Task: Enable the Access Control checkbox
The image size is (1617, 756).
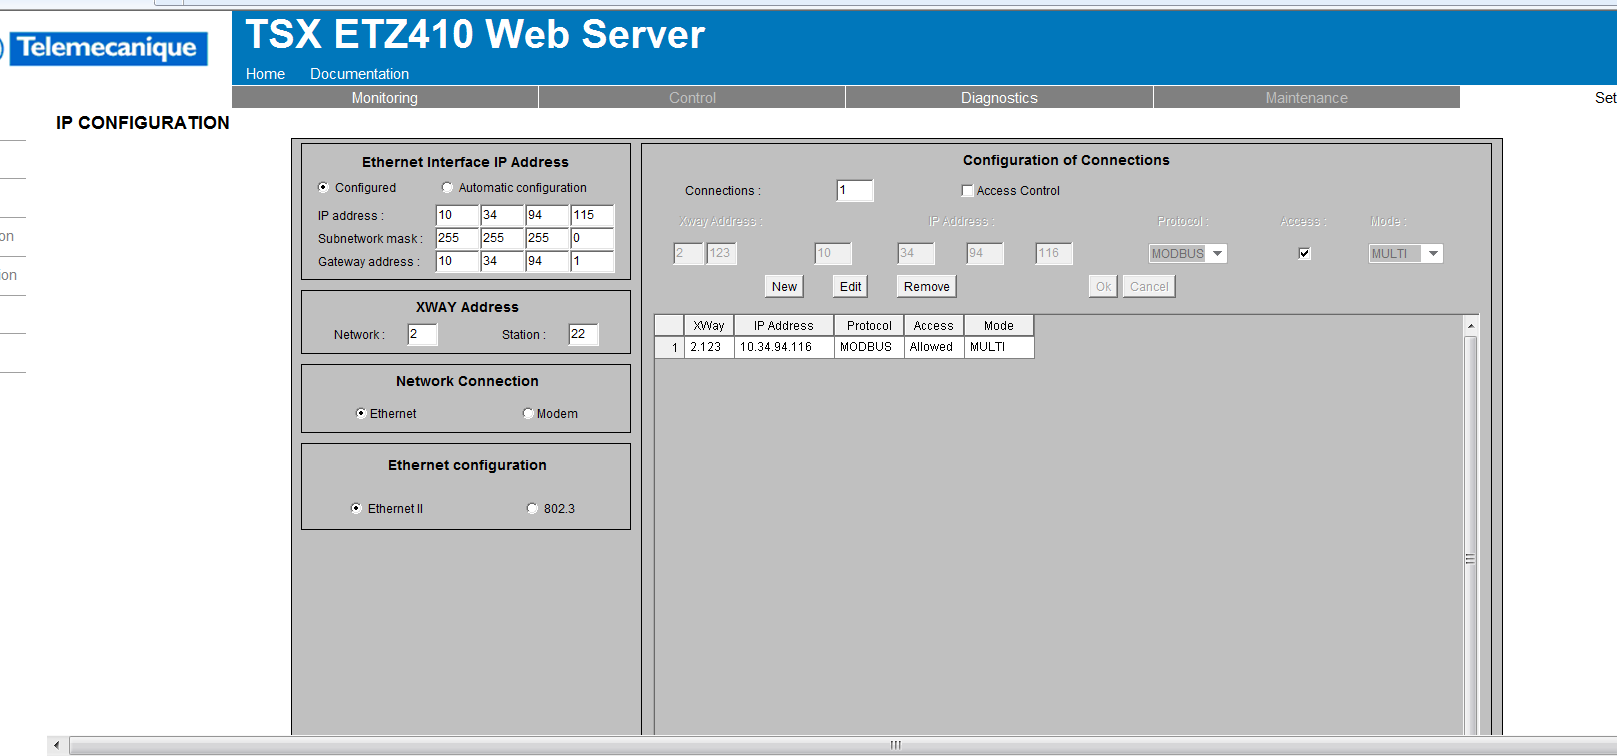Action: (967, 191)
